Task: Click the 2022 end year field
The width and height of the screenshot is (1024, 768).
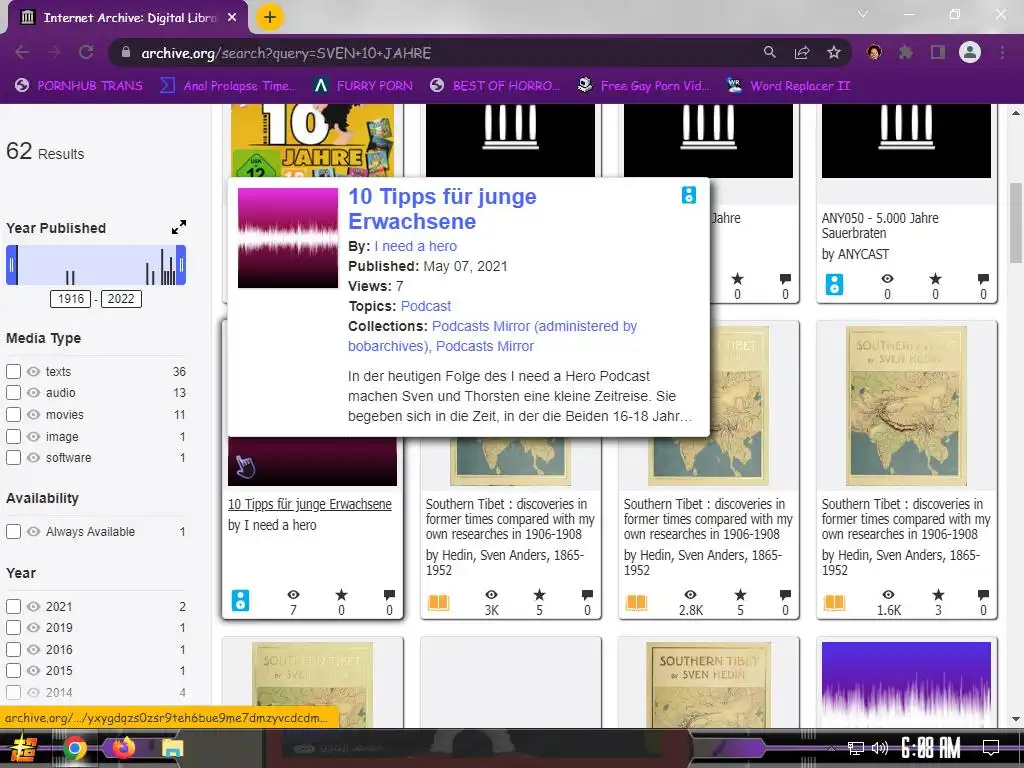Action: [x=121, y=299]
